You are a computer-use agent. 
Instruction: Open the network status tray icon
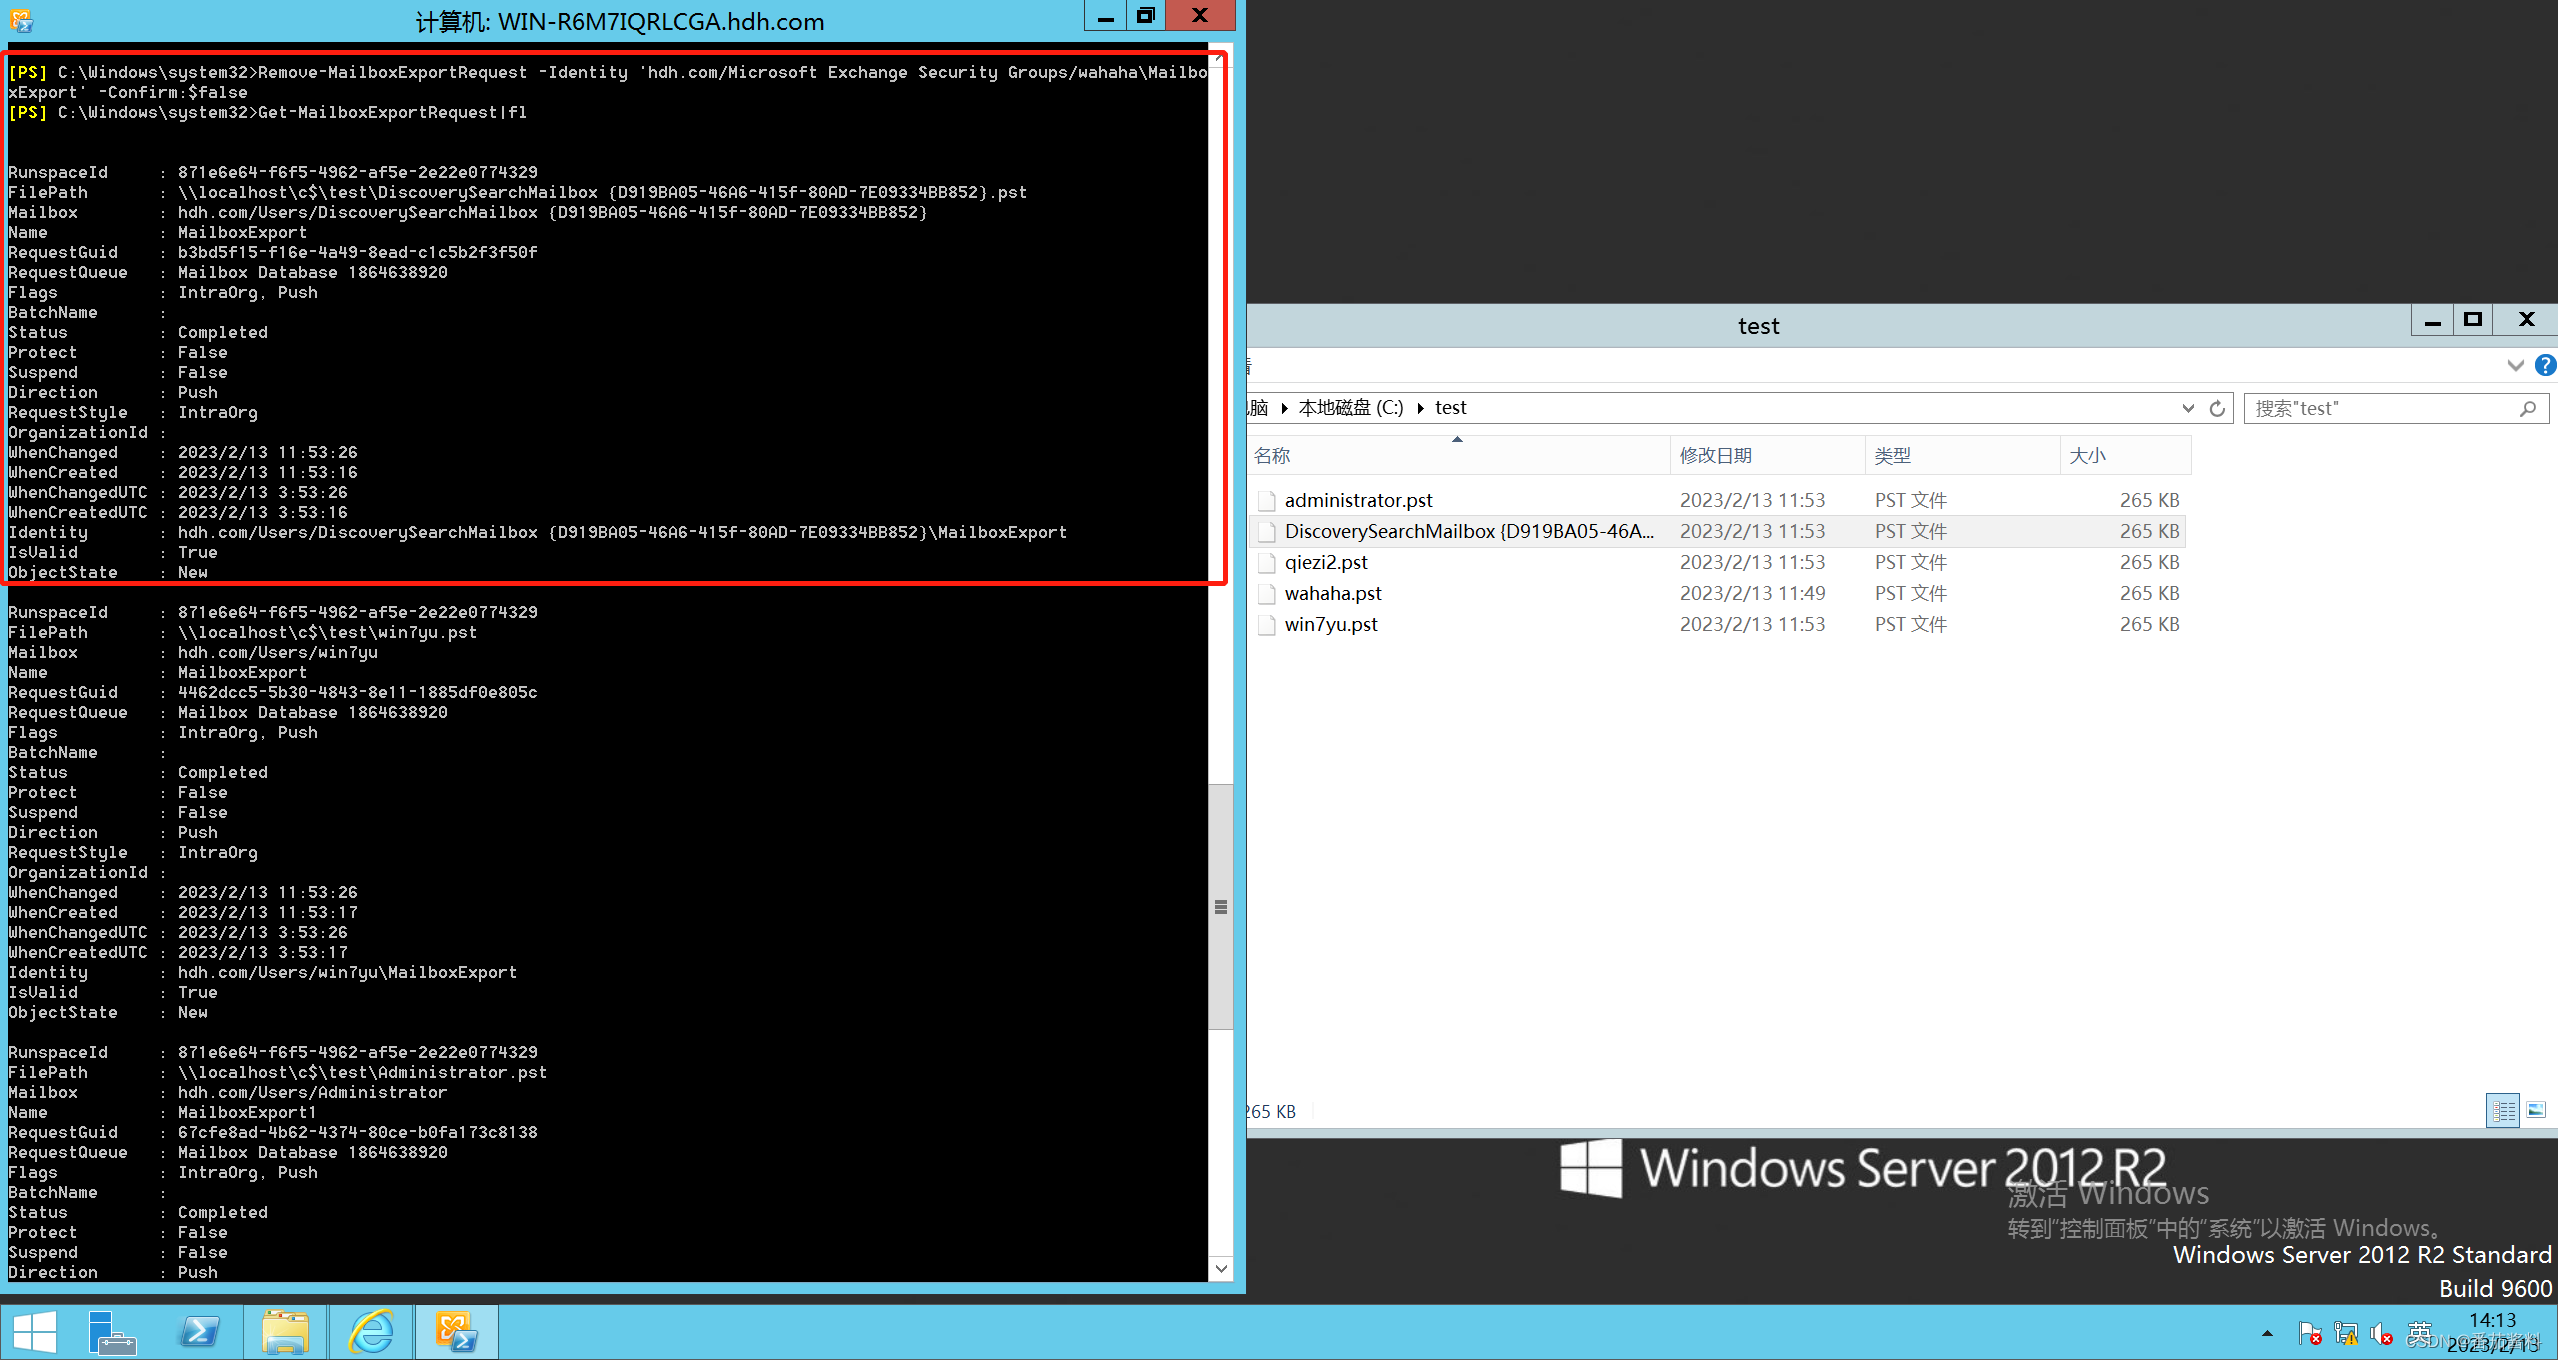pos(2345,1333)
